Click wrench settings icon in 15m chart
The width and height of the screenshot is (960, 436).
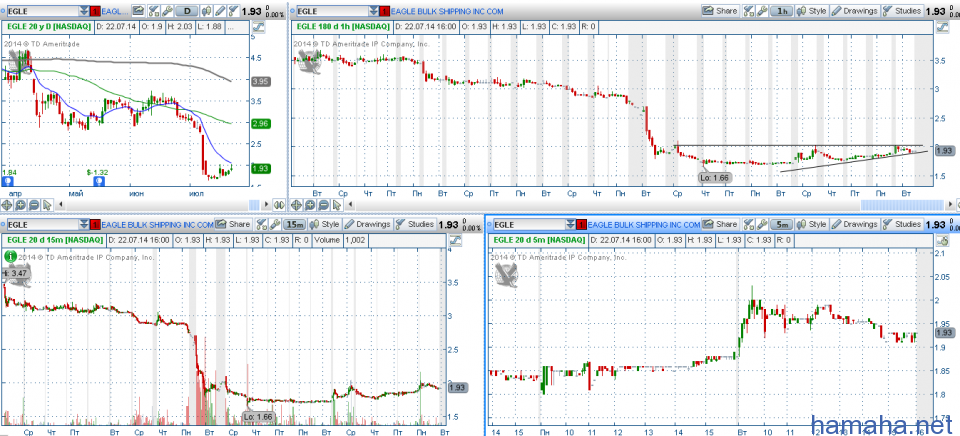tap(276, 224)
